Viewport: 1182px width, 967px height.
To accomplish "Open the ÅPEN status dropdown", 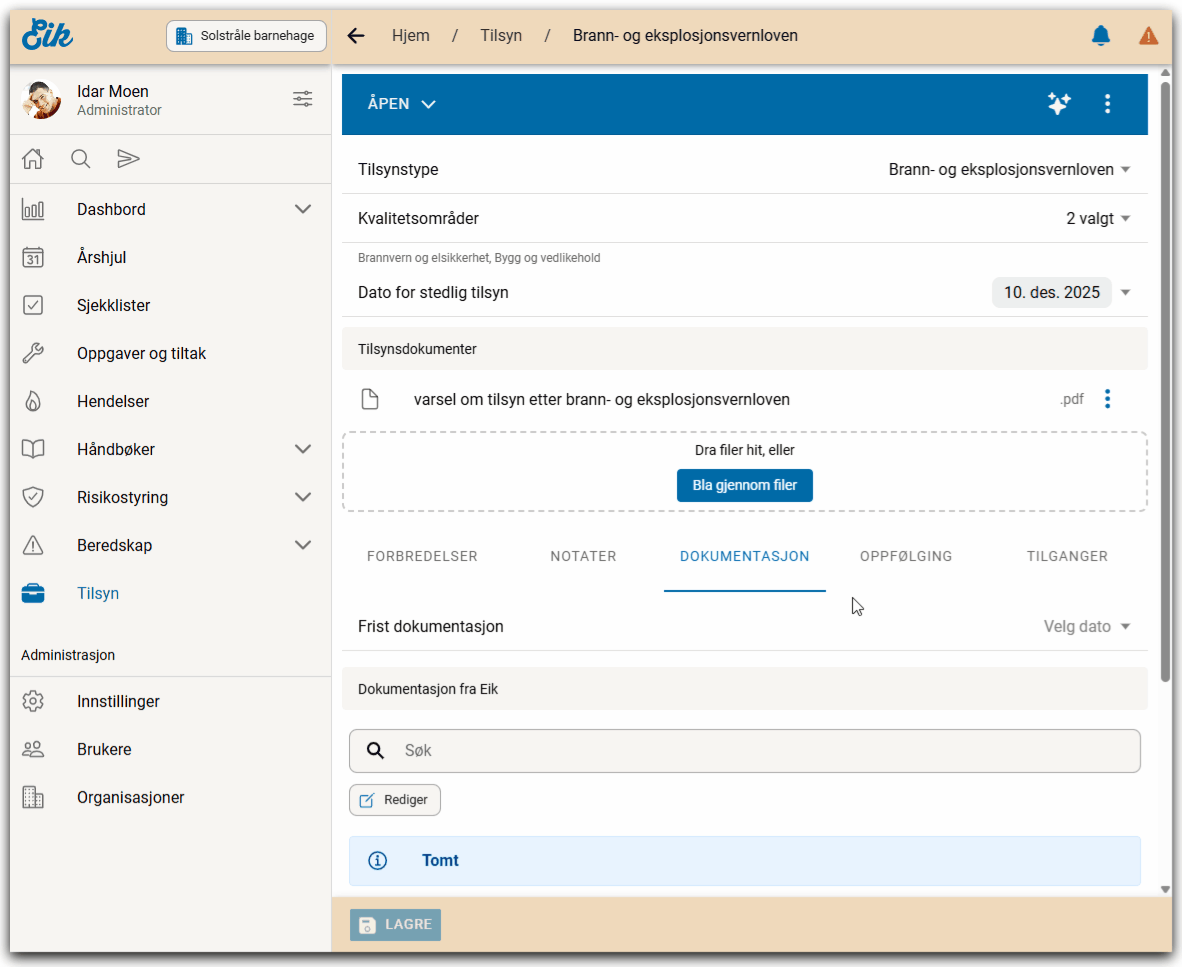I will pyautogui.click(x=402, y=104).
